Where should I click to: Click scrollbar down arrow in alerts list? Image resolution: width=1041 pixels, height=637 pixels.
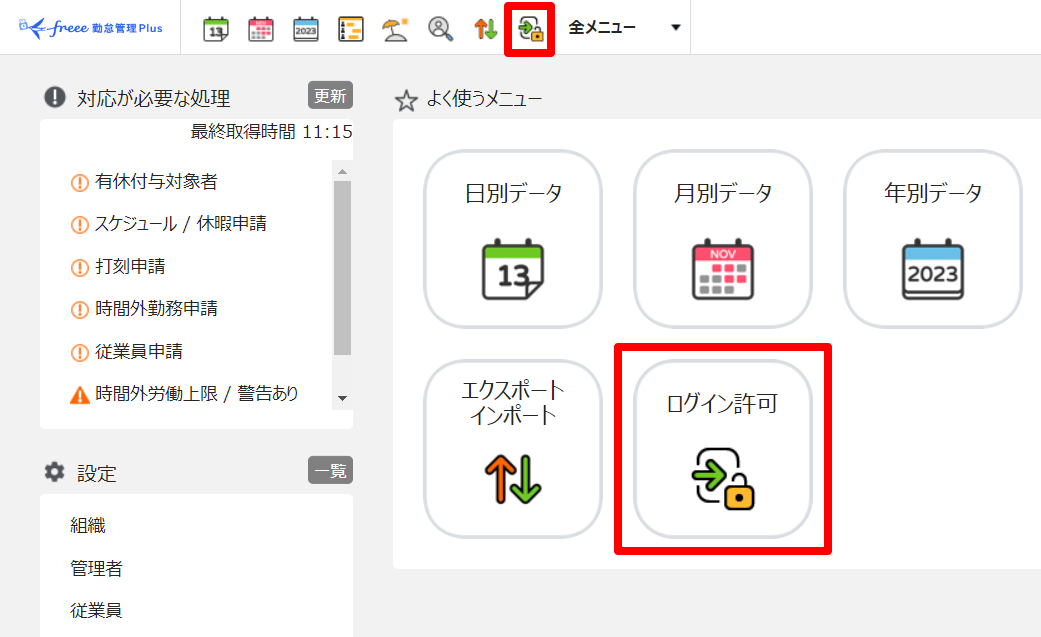[343, 399]
